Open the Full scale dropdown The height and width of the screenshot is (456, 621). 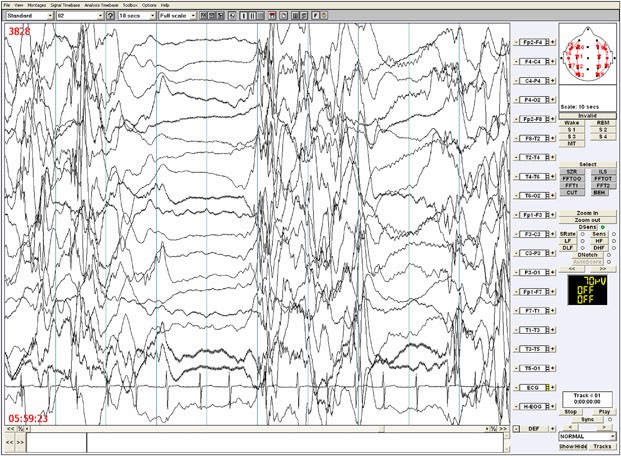(170, 16)
